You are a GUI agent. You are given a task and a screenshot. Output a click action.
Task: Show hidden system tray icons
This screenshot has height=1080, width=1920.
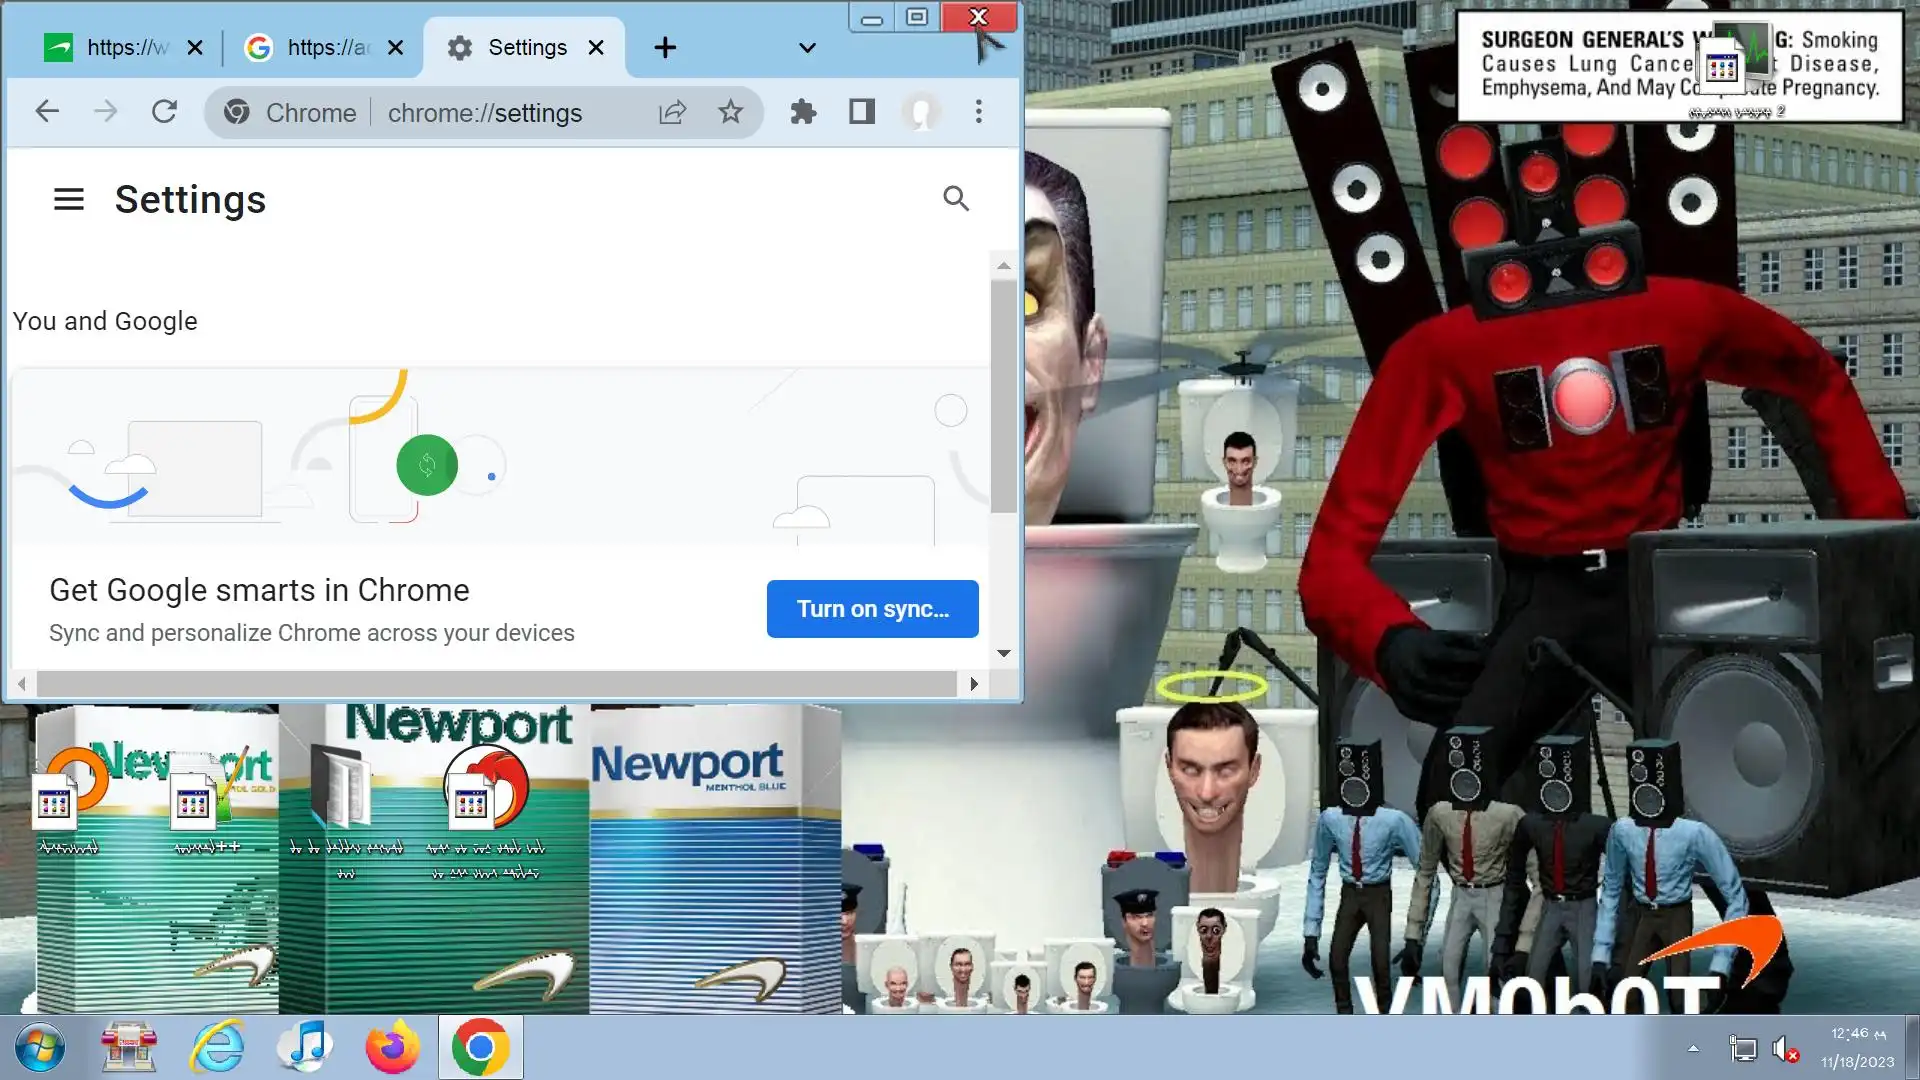(1693, 1048)
